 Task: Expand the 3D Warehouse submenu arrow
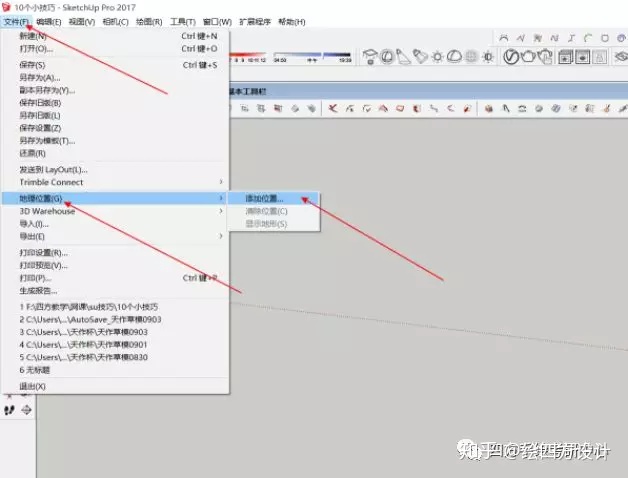(x=221, y=211)
